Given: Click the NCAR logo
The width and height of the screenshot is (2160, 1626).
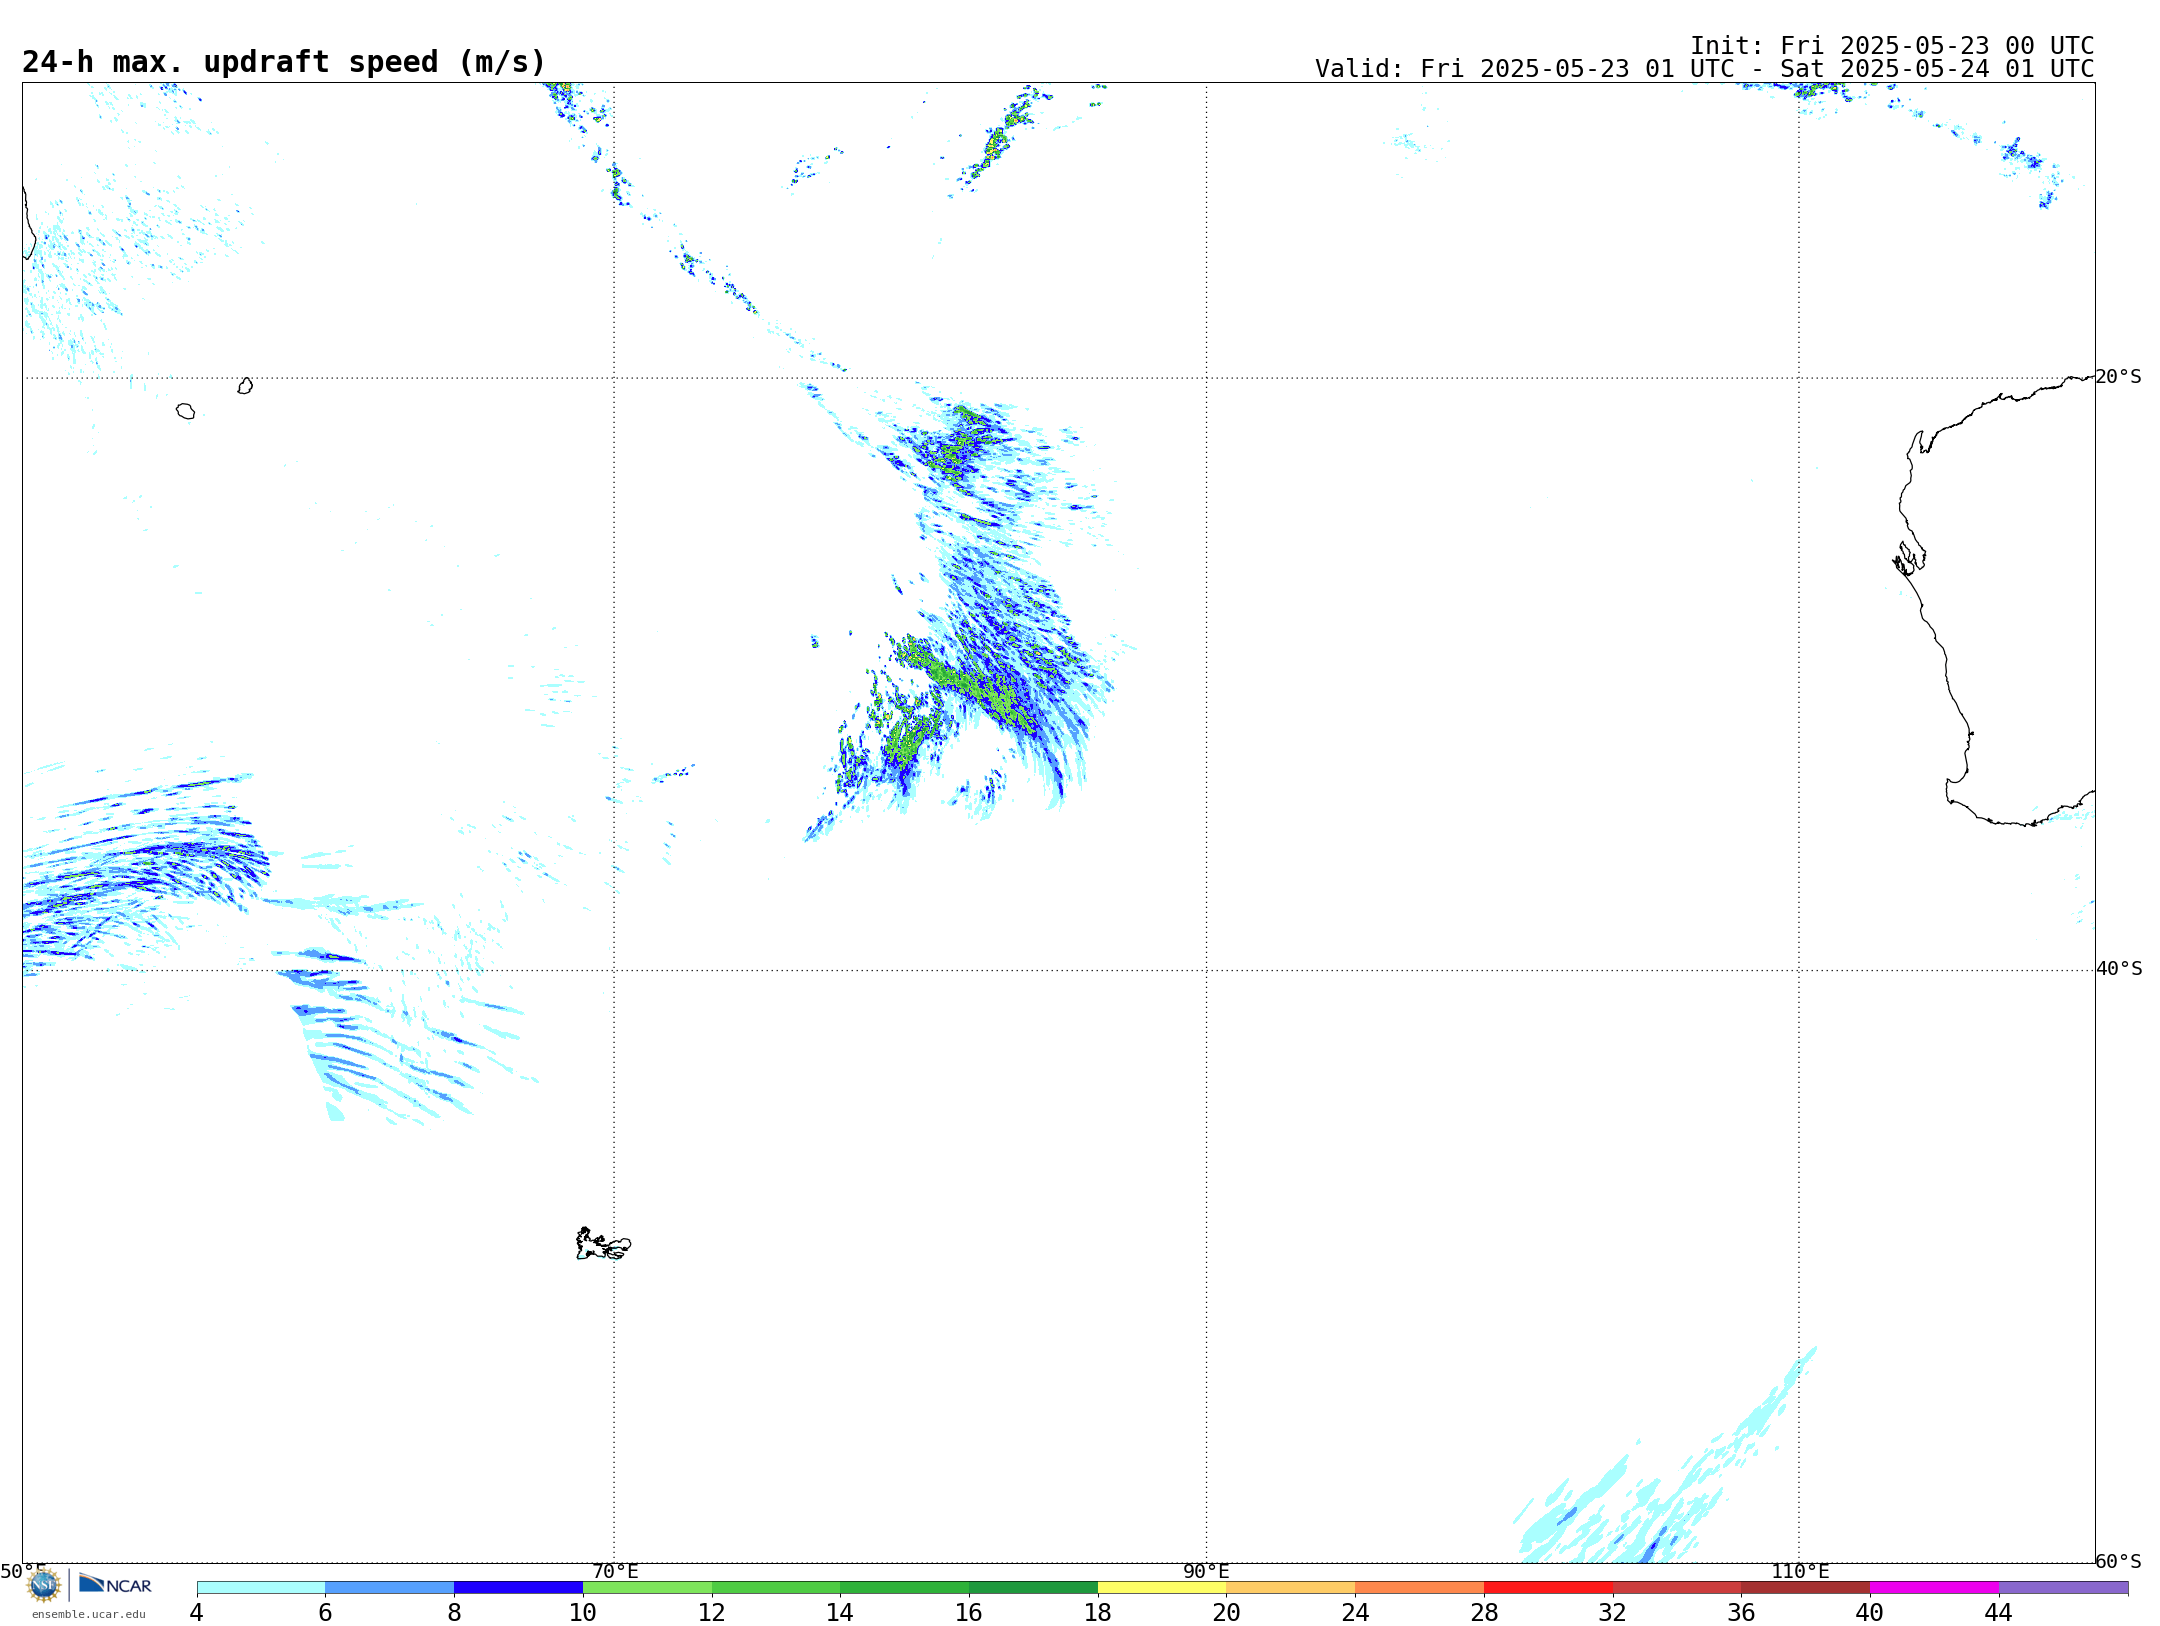Looking at the screenshot, I should pos(115,1584).
